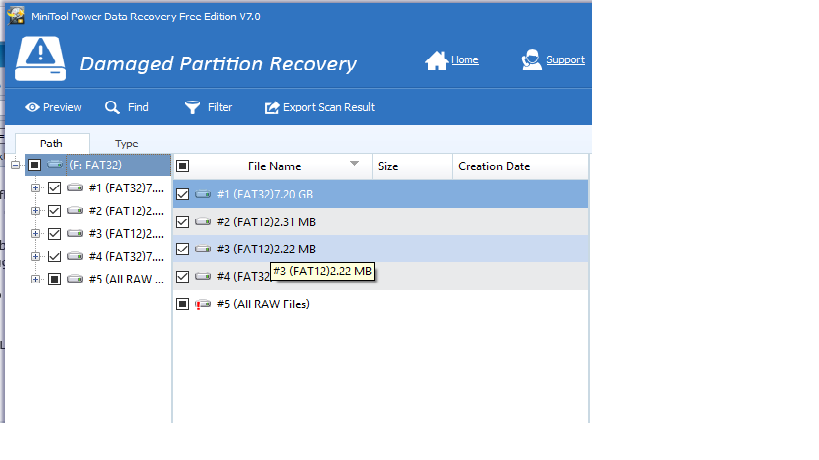Click drive icon of #4 (FAT32) tree node
Screen dimensions: 819x460
75,256
